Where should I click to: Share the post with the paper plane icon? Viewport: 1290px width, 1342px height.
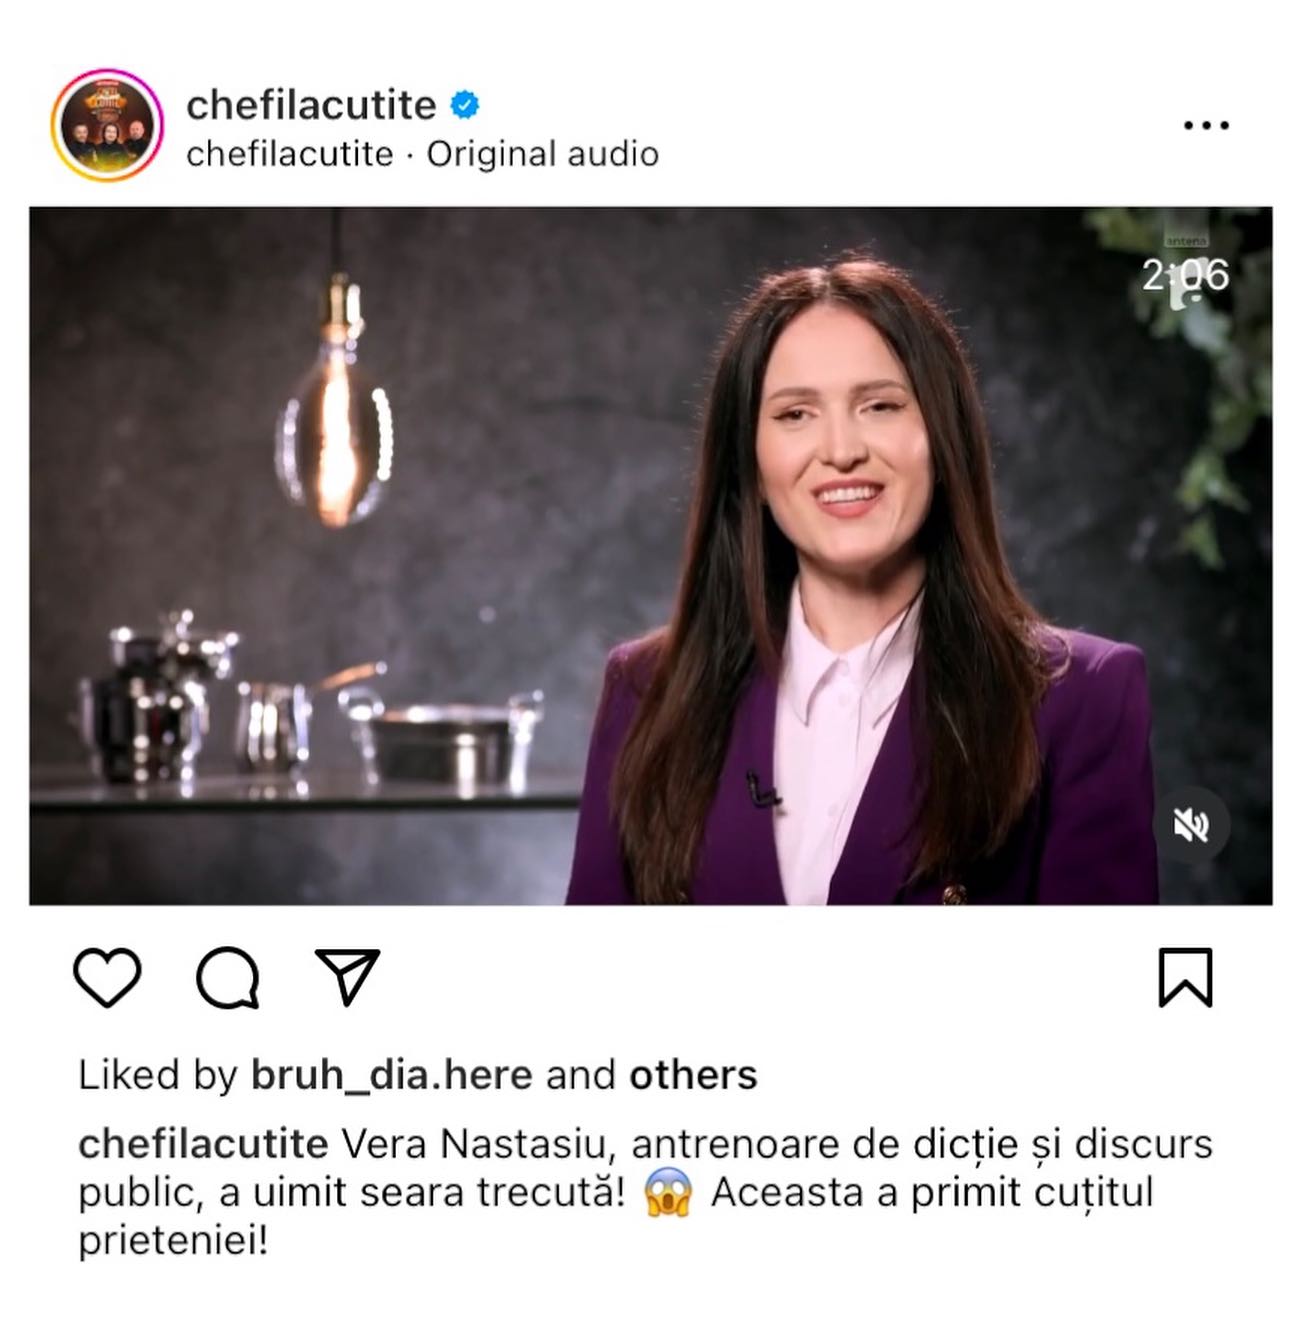coord(347,975)
